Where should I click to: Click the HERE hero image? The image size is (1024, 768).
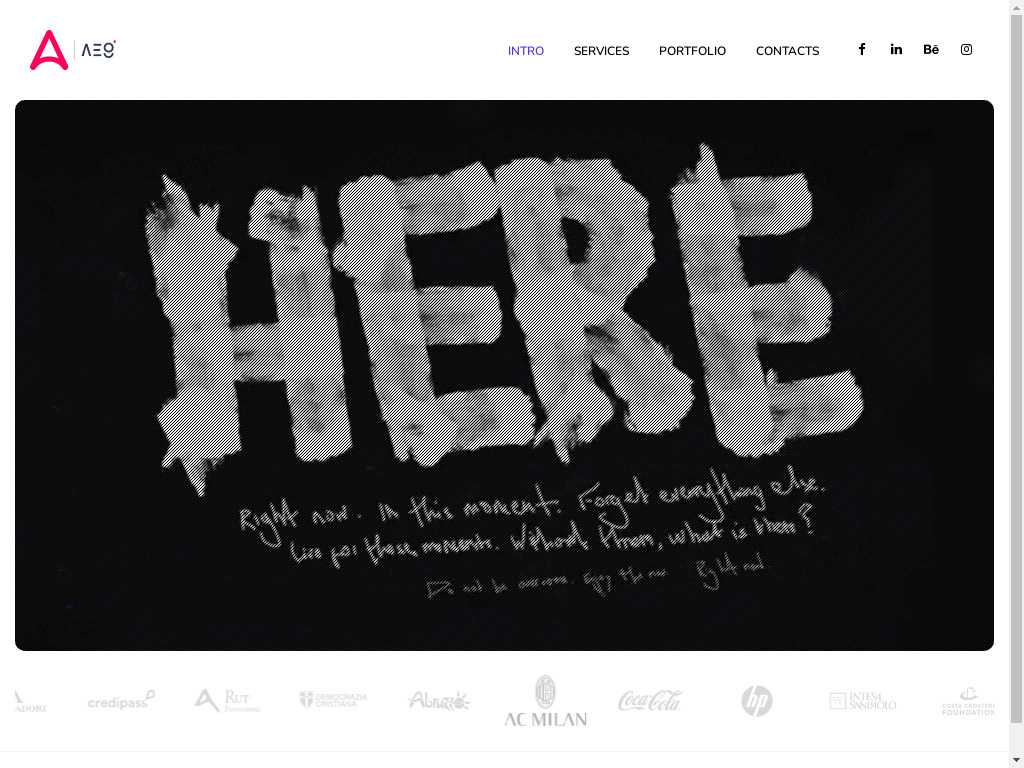[x=504, y=376]
